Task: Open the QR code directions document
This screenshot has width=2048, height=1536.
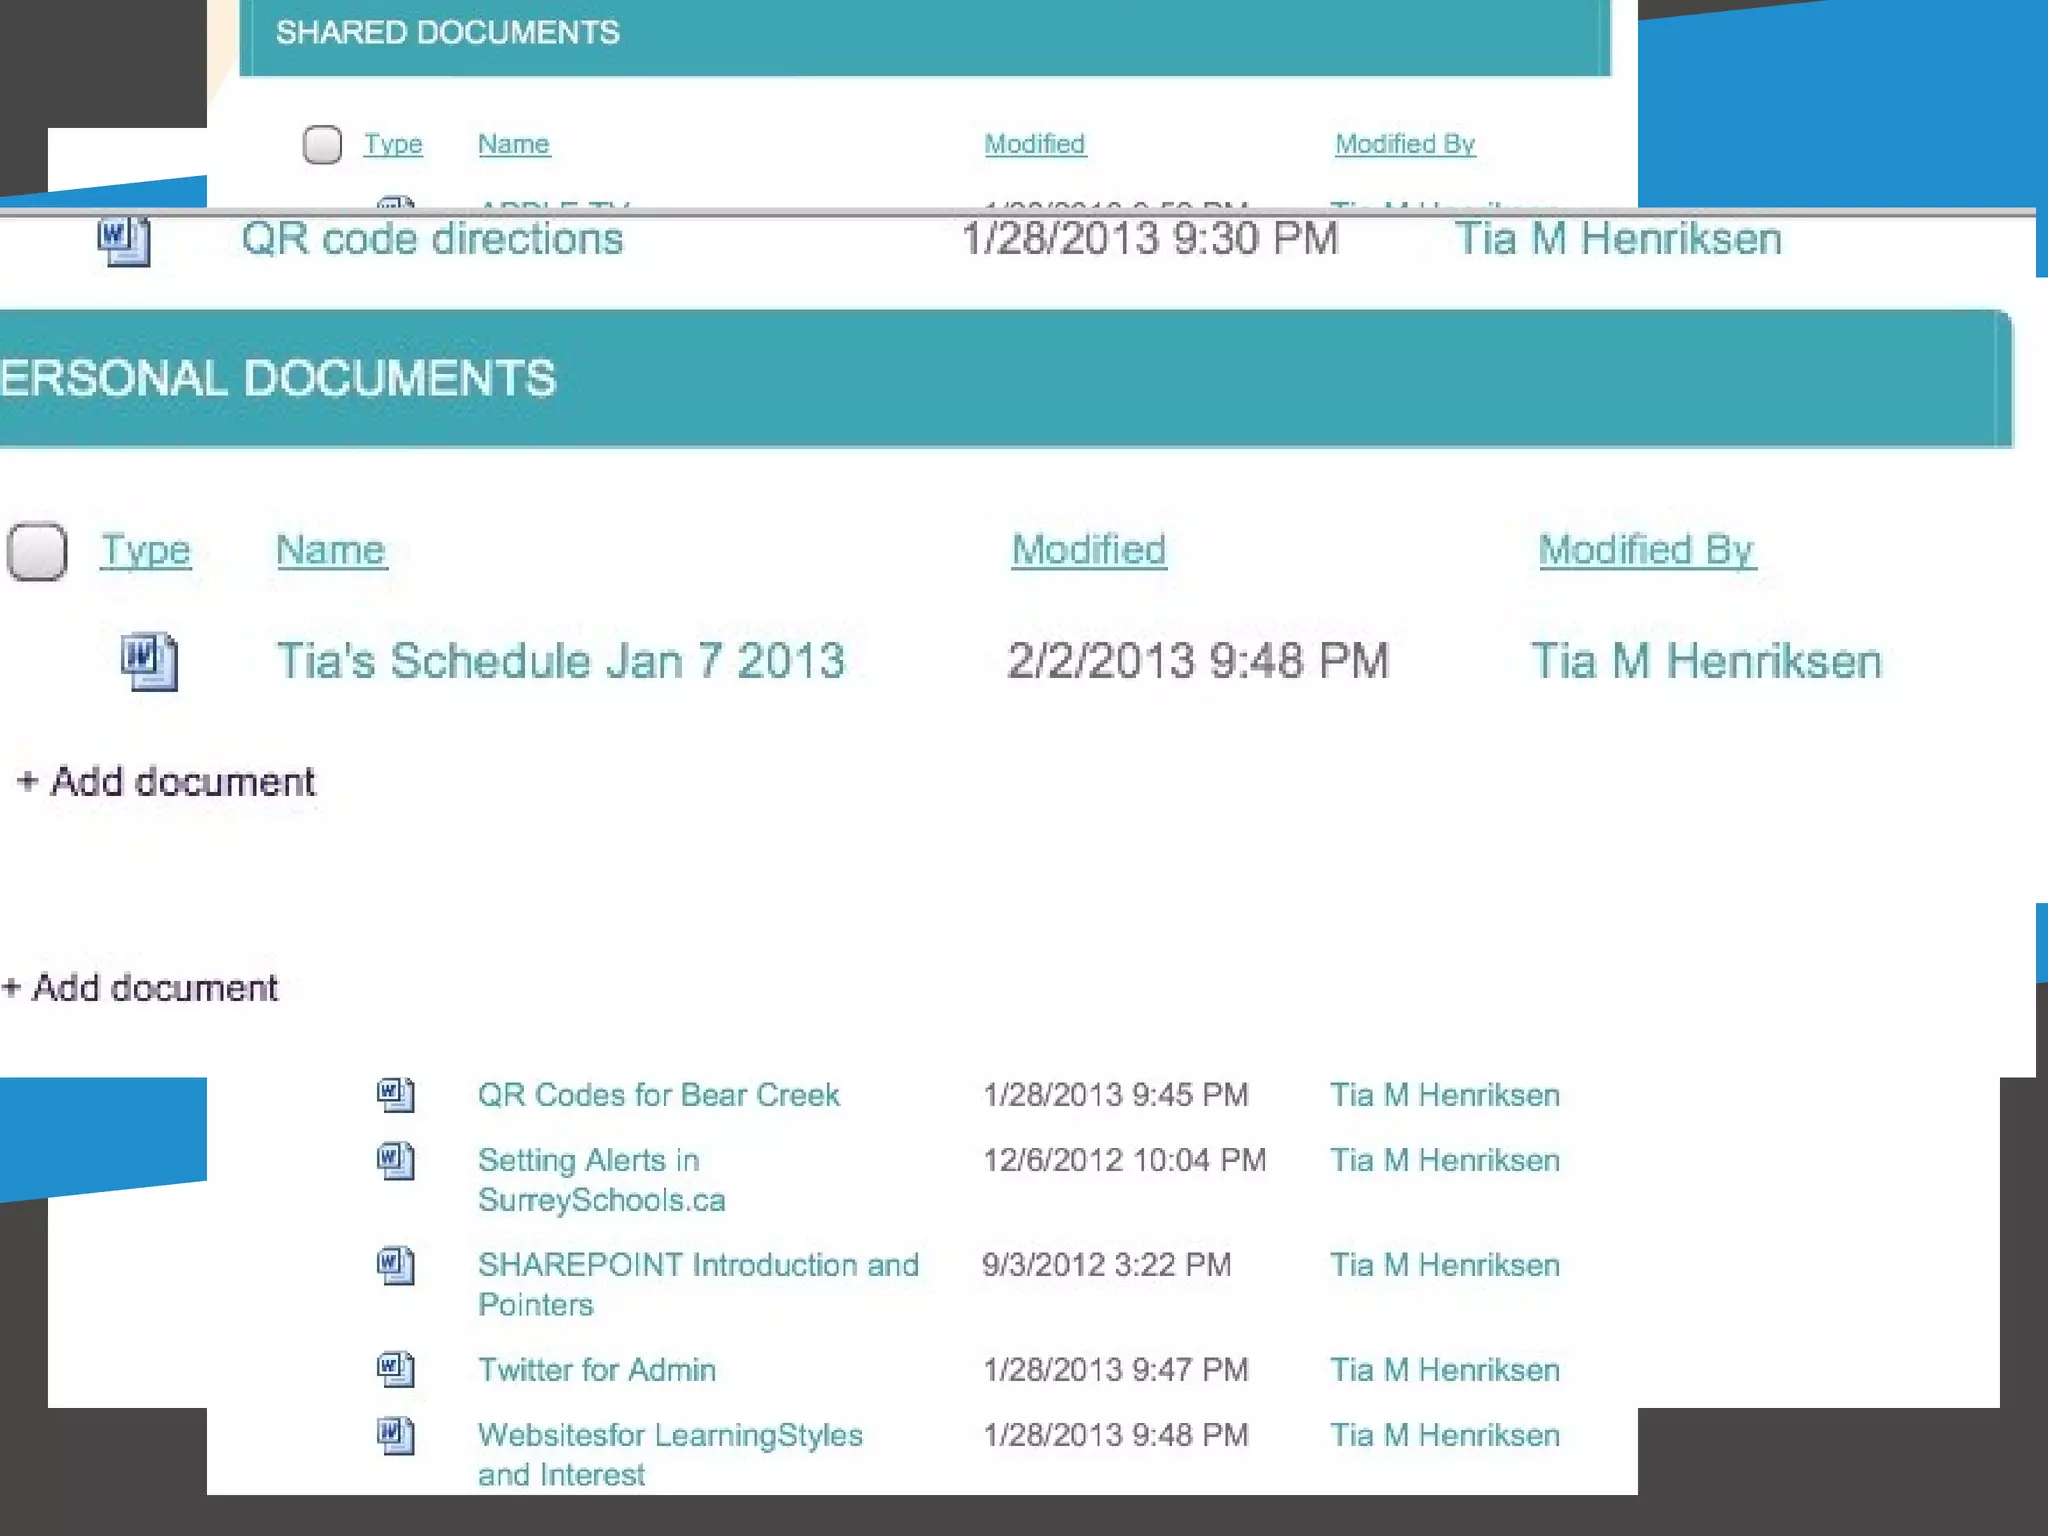Action: 432,239
